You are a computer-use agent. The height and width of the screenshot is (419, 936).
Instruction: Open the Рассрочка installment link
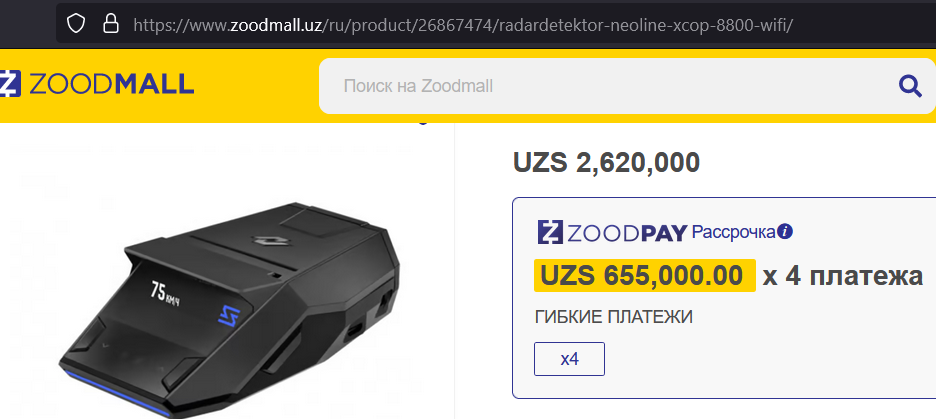(x=734, y=232)
